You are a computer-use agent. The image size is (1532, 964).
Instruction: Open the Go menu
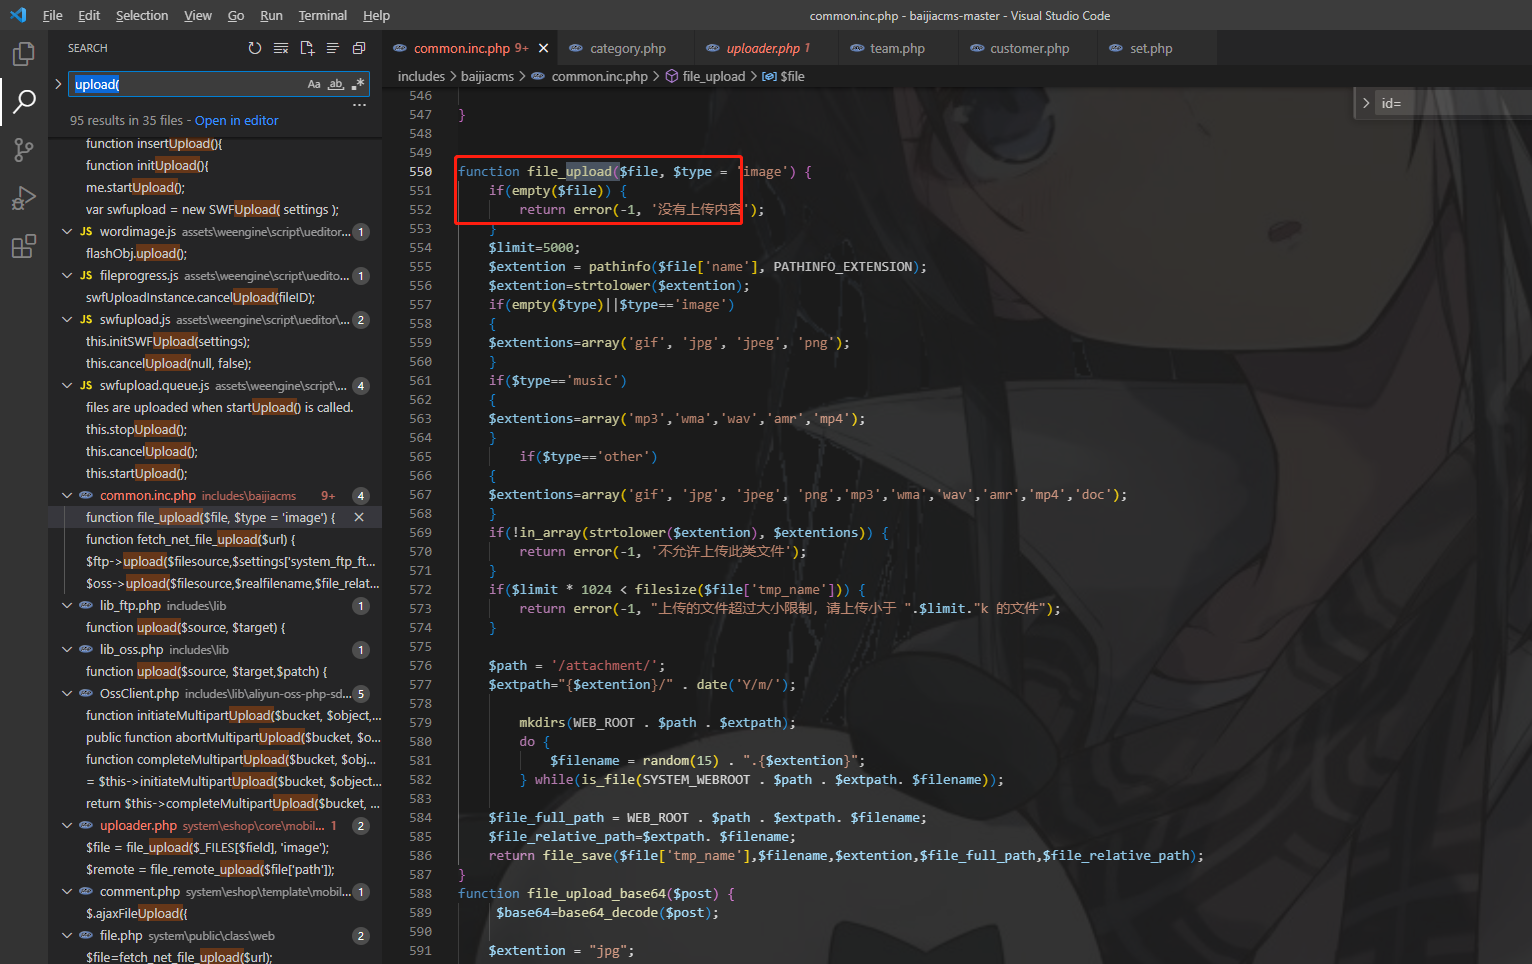click(236, 15)
